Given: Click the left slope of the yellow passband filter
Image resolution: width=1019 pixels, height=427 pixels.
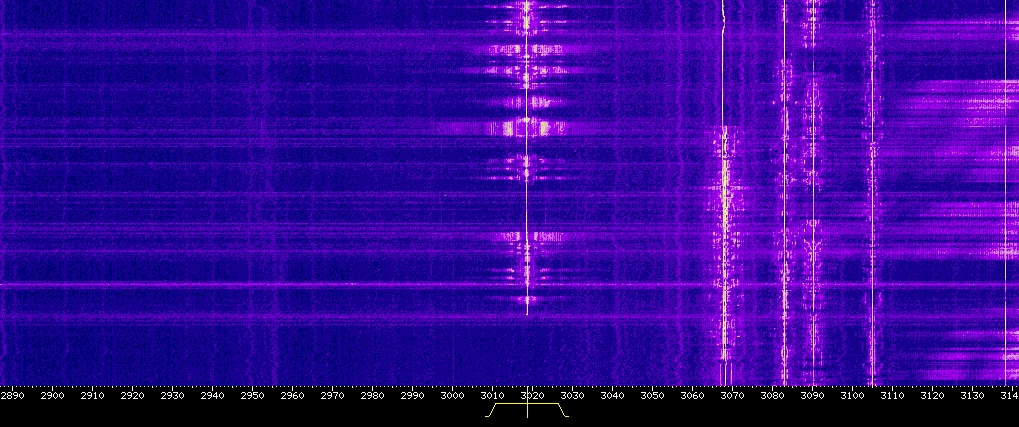Looking at the screenshot, I should 491,410.
